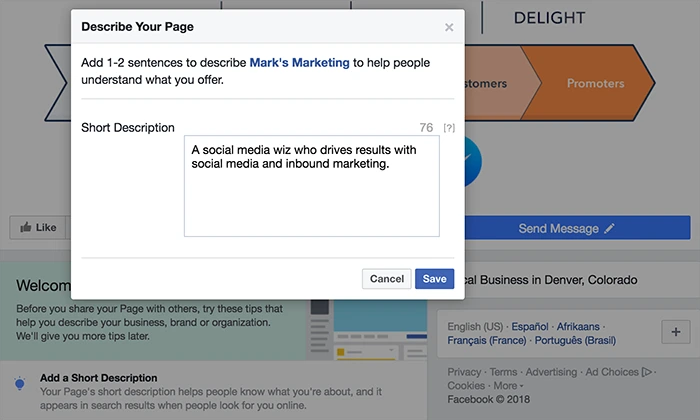Focus the Short Description text box
The image size is (700, 420).
click(312, 186)
